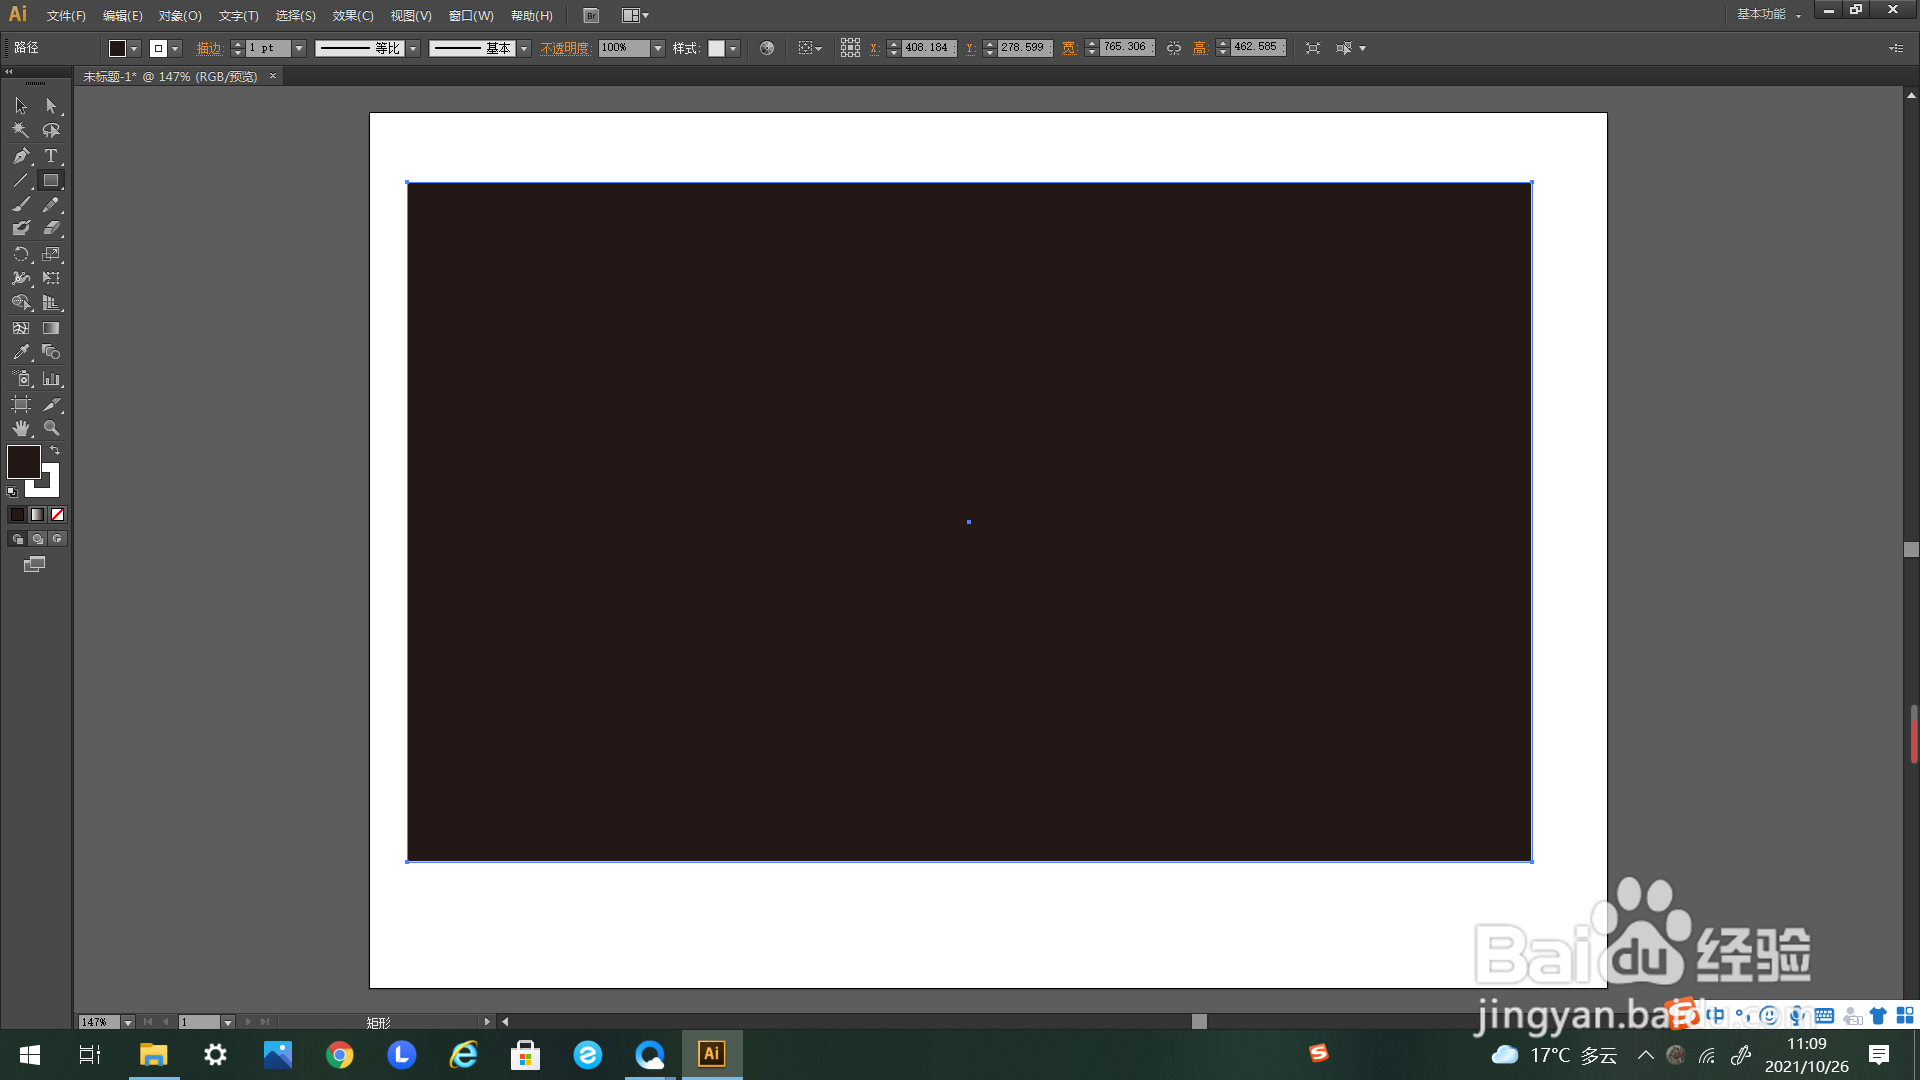This screenshot has height=1080, width=1920.
Task: Pick the Magic Wand tool
Action: (21, 130)
